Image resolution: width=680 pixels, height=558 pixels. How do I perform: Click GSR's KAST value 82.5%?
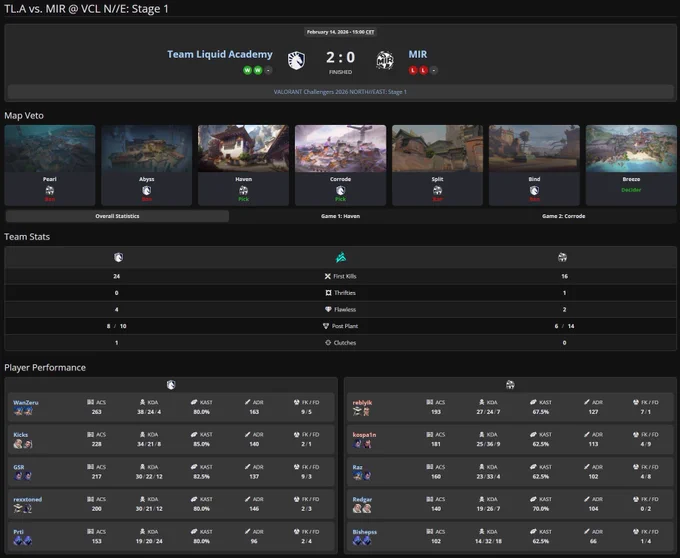point(202,476)
